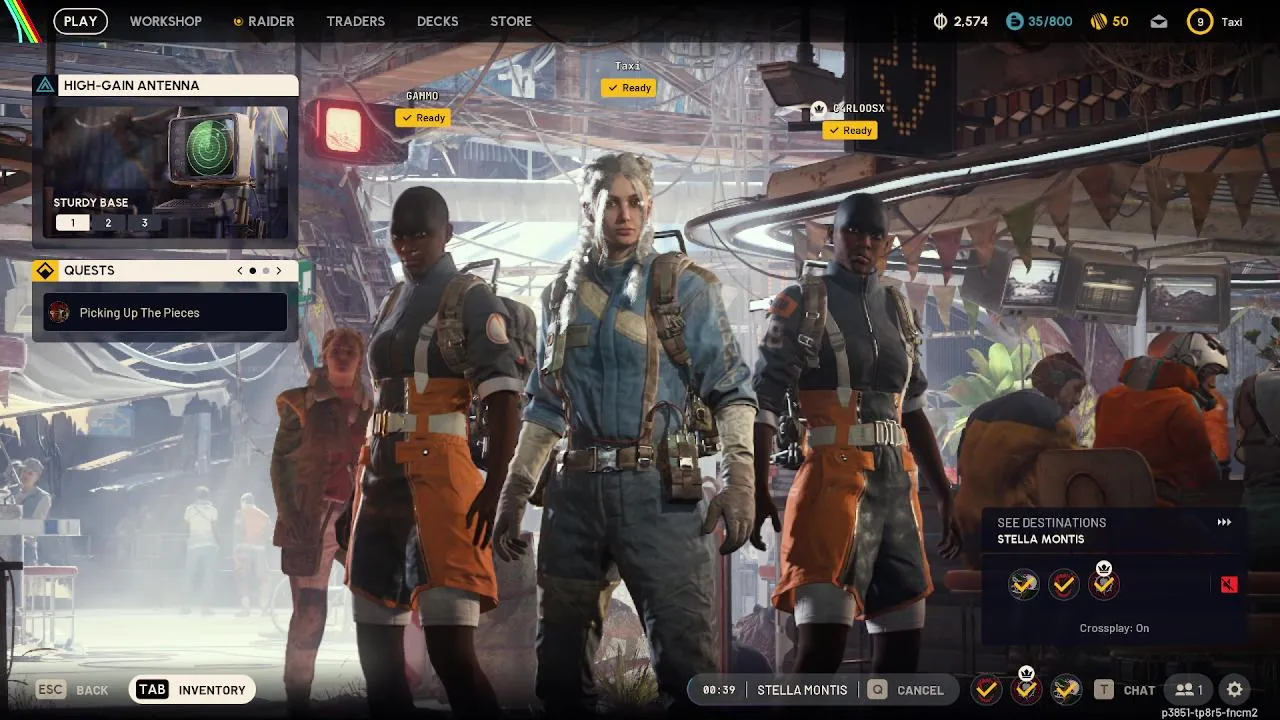
Task: Click the third ready avatar in bottom bar
Action: coord(1066,689)
